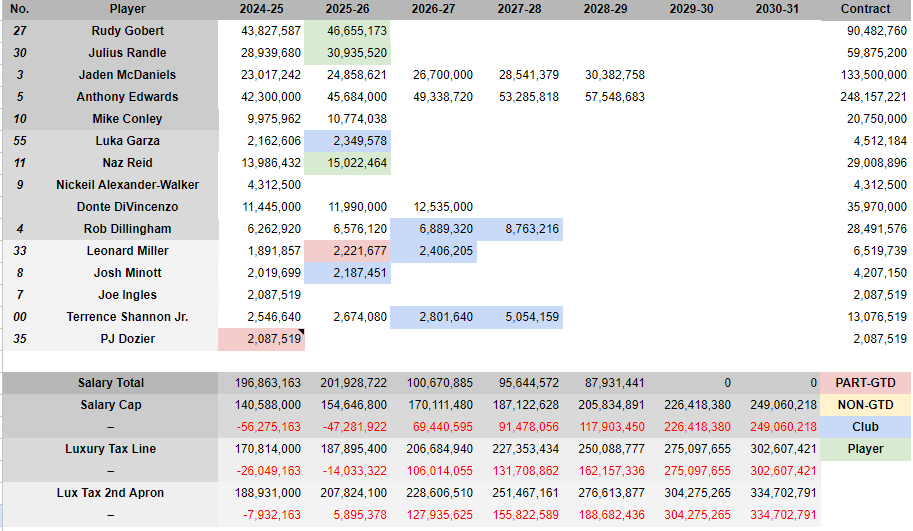
Task: Click the Rudy Gobert name cell
Action: point(127,31)
